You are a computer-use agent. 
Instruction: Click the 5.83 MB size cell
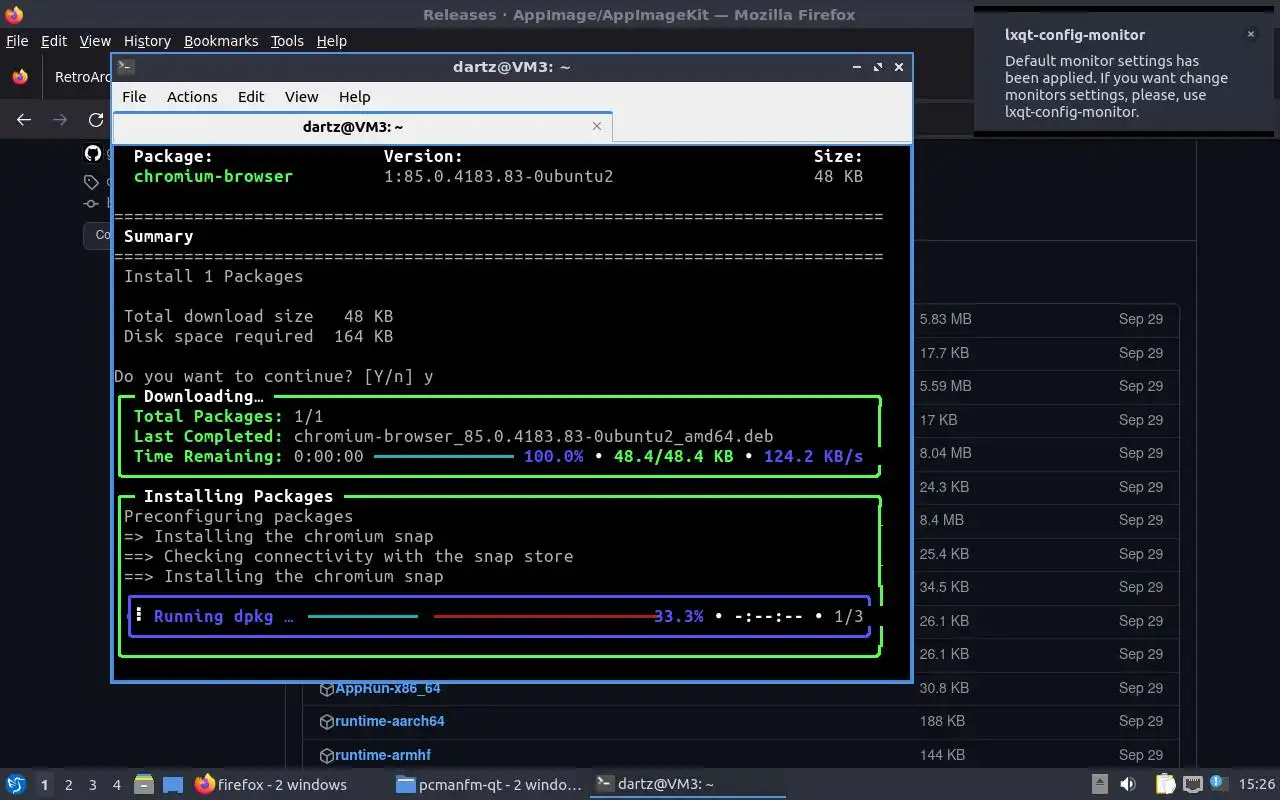point(945,319)
